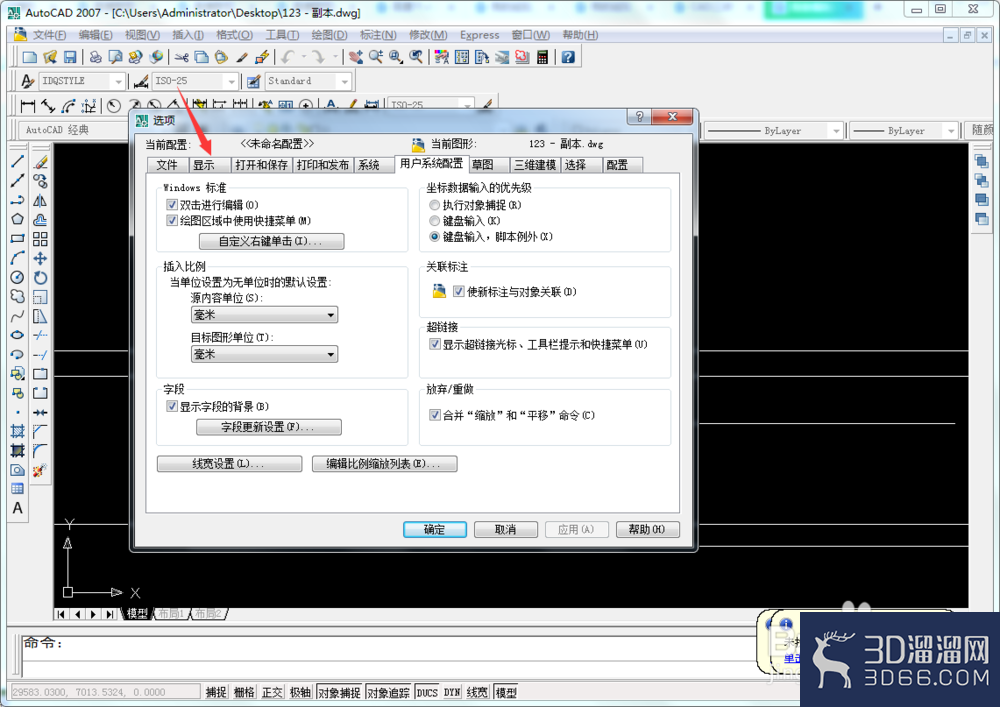Image resolution: width=1000 pixels, height=707 pixels.
Task: Select the Spline draw tool
Action: (18, 316)
